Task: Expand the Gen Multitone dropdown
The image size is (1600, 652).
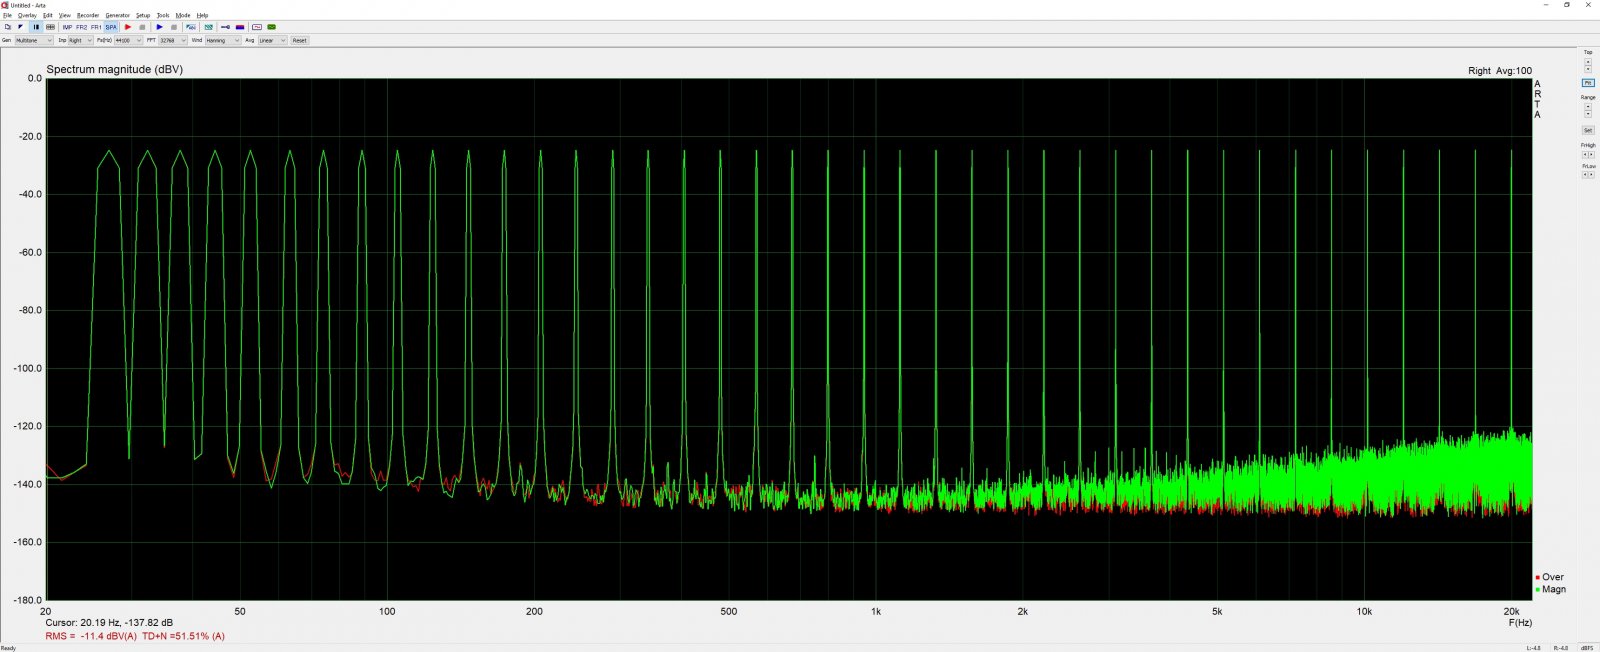Action: [x=34, y=40]
